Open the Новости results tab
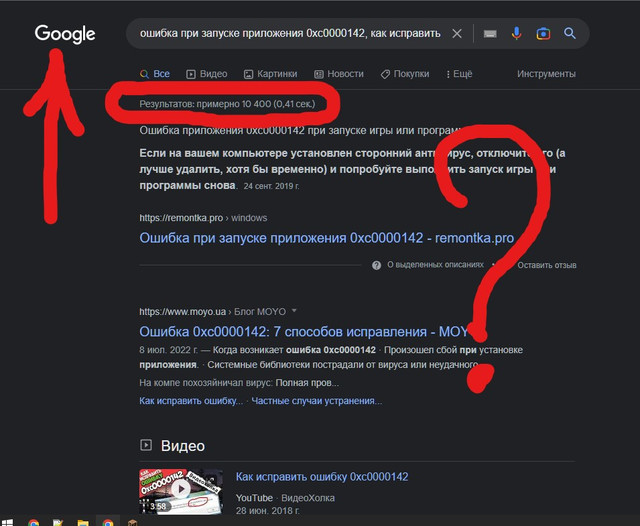This screenshot has height=526, width=640. 338,74
